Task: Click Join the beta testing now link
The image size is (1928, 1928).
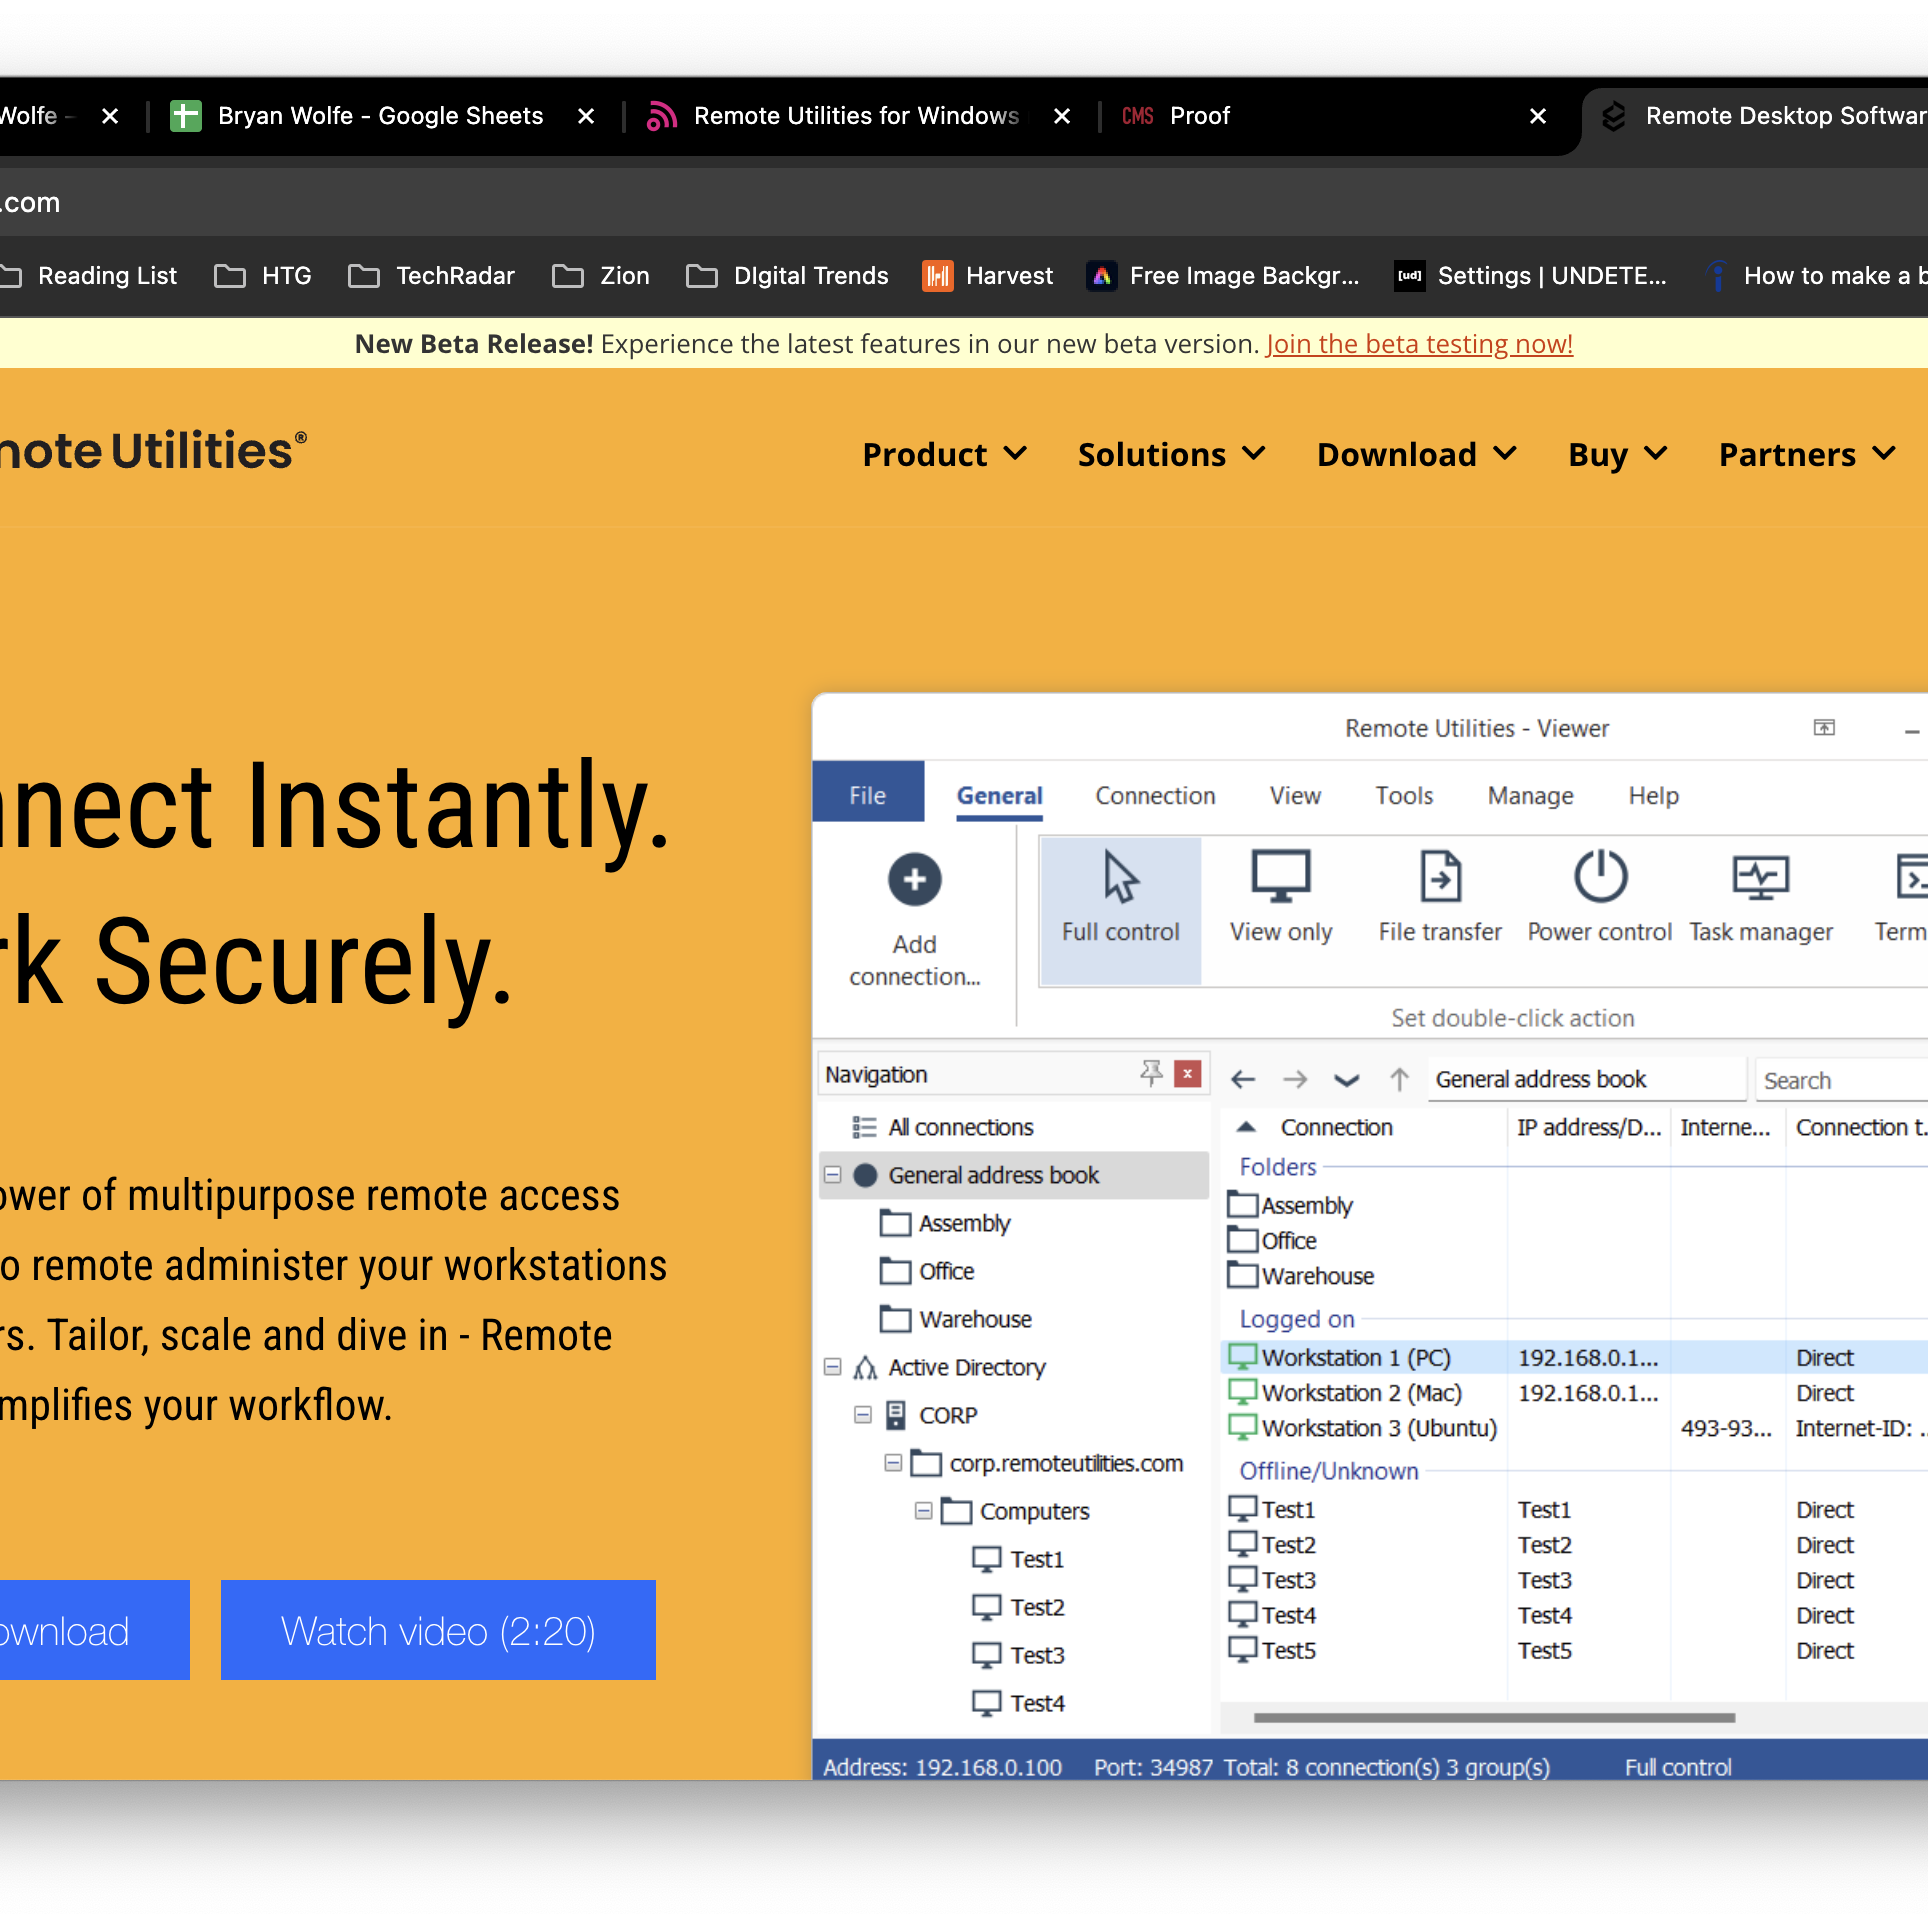Action: tap(1419, 344)
